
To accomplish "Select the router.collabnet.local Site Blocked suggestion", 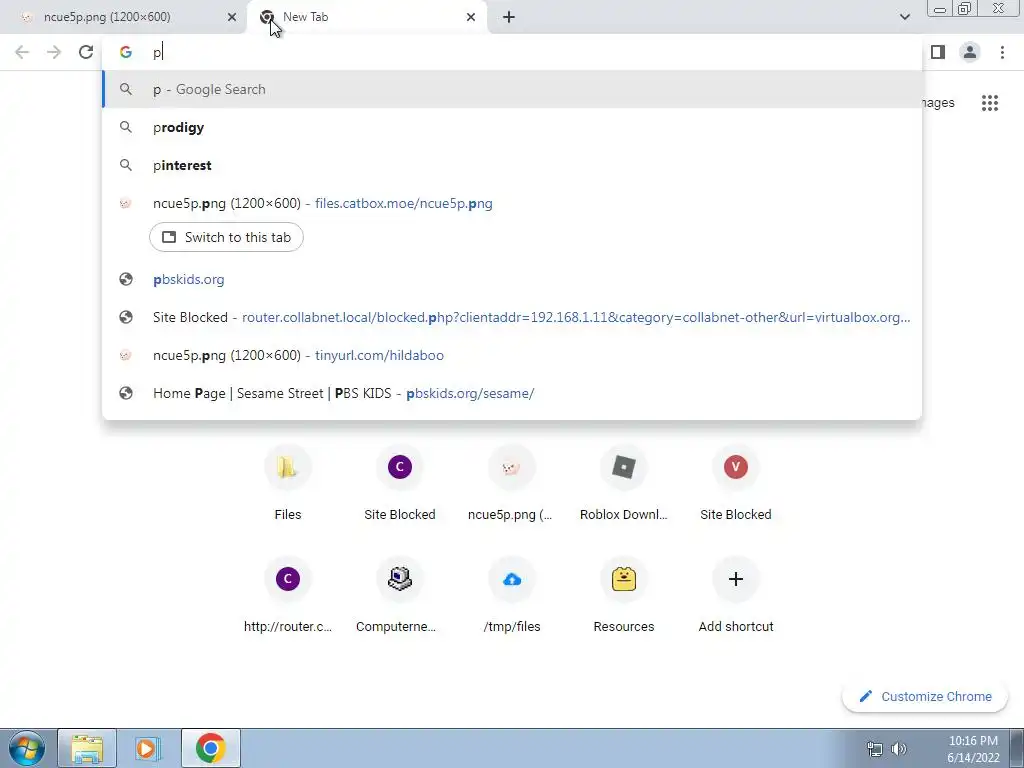I will coord(512,317).
